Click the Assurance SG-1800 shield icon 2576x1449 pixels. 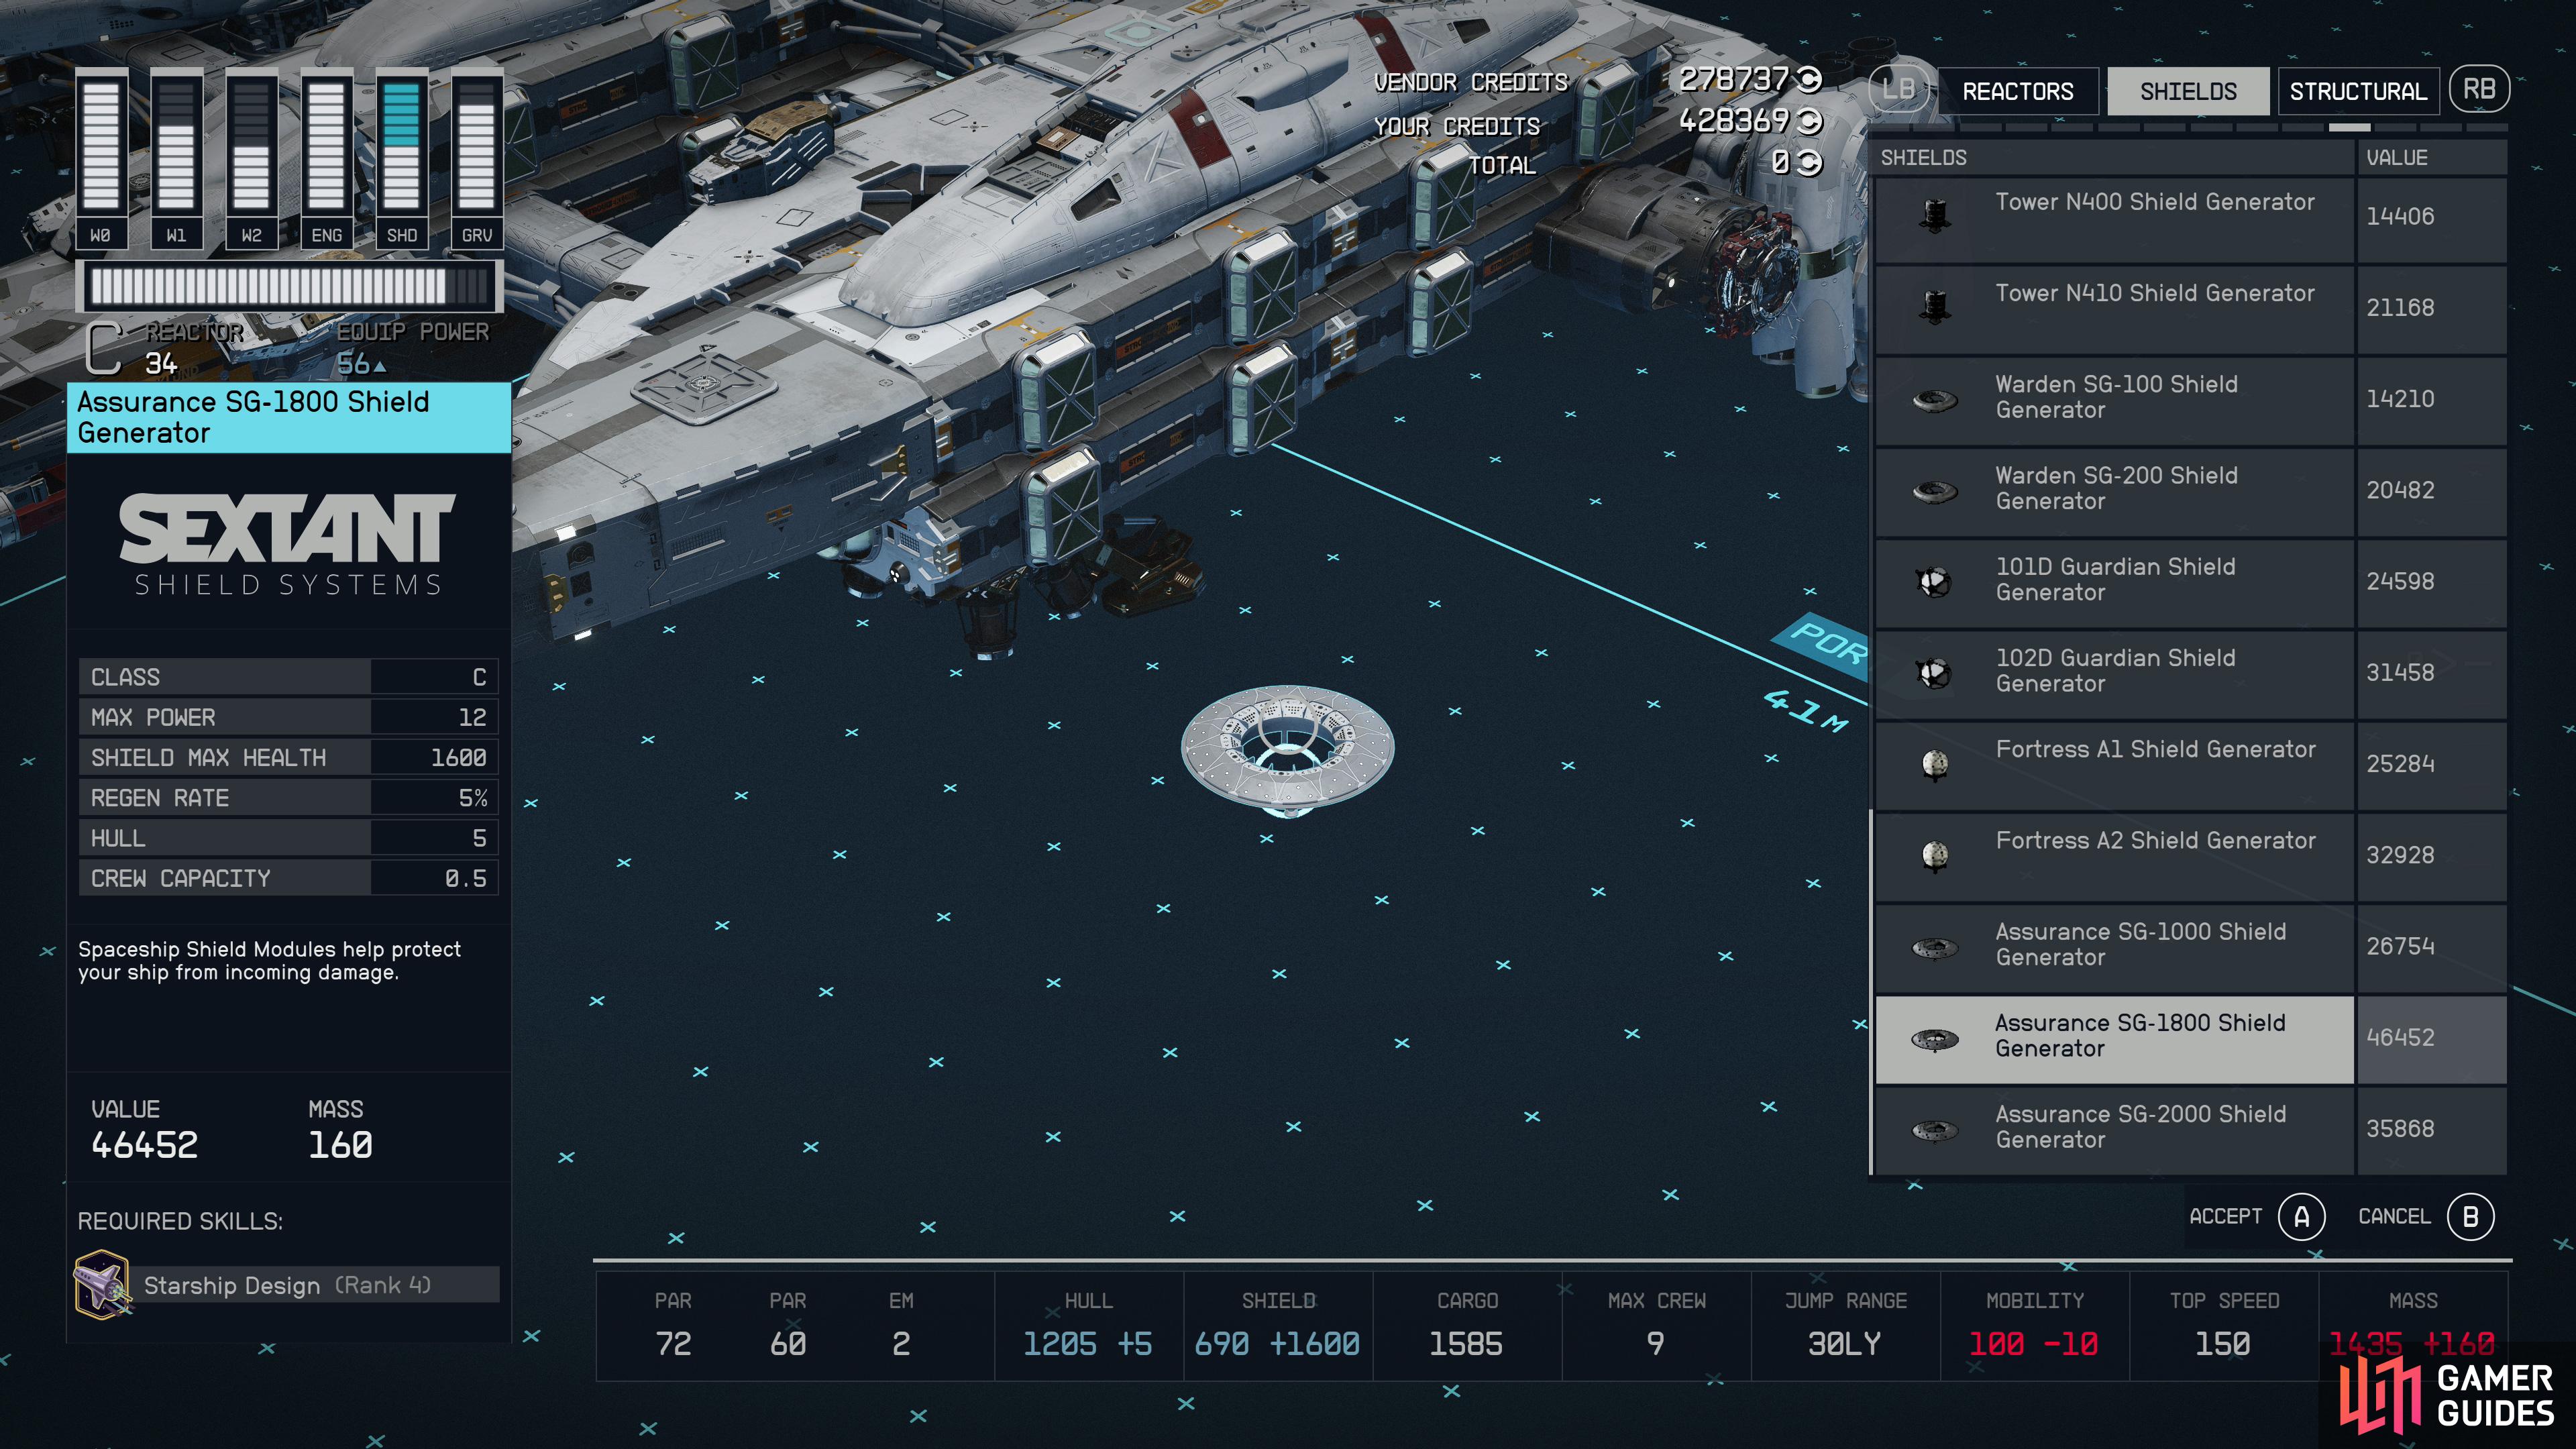1935,1040
